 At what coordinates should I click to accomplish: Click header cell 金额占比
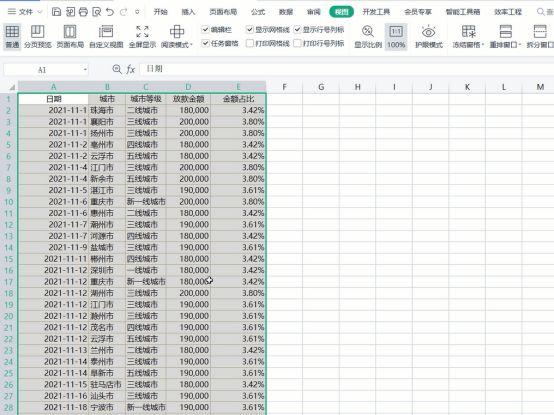(238, 99)
